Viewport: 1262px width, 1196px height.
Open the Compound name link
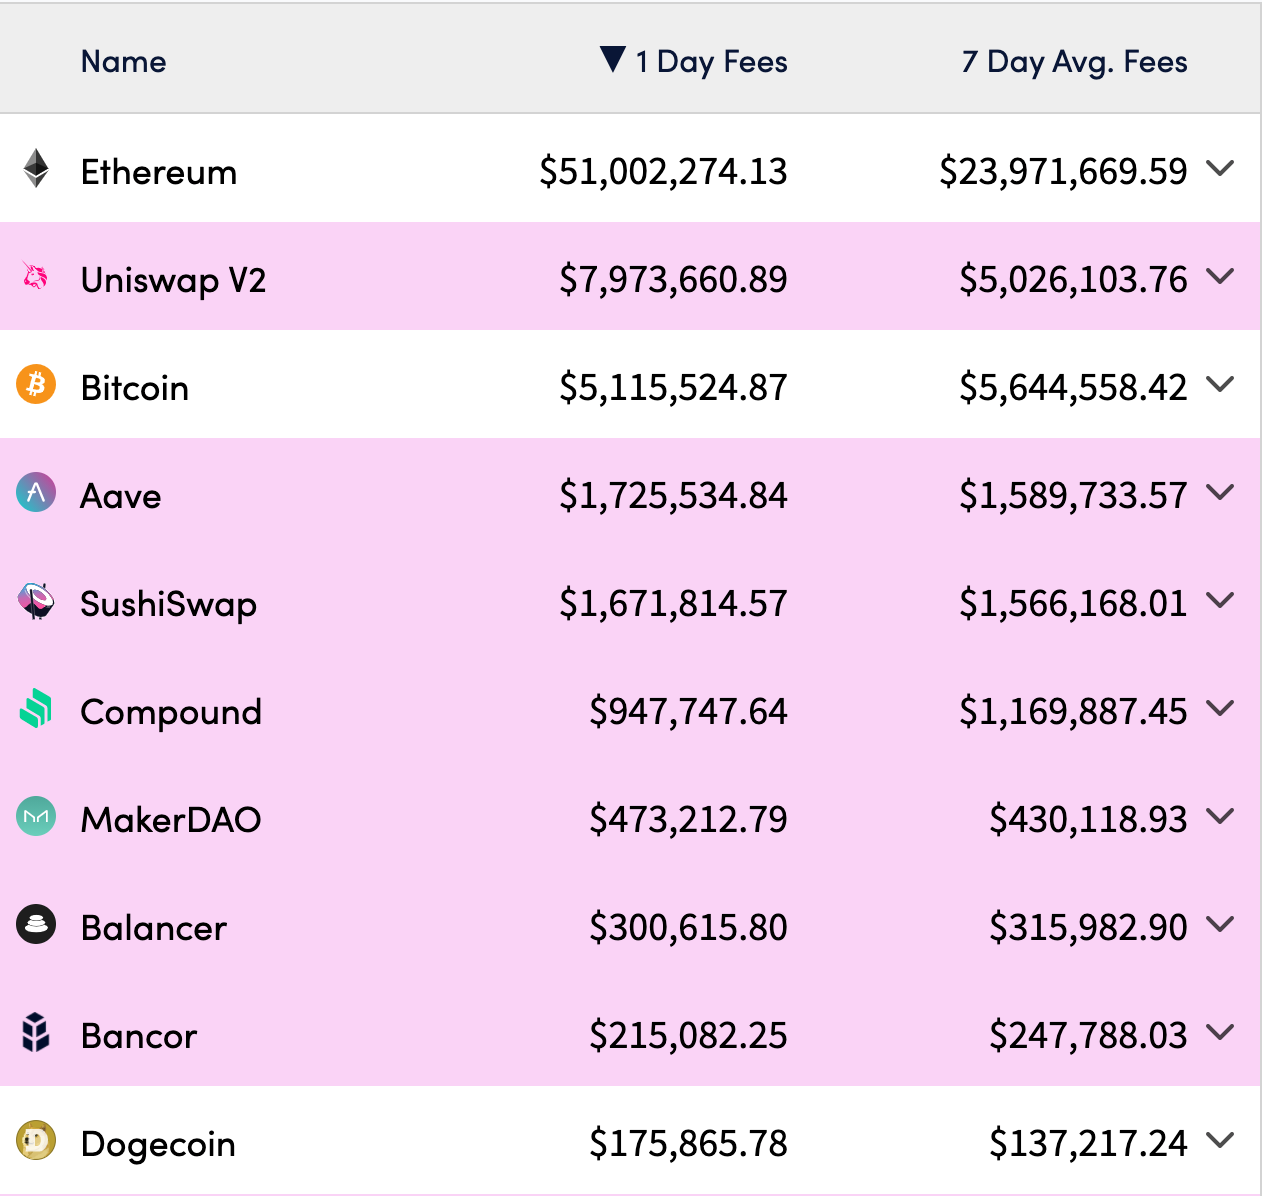pyautogui.click(x=171, y=712)
